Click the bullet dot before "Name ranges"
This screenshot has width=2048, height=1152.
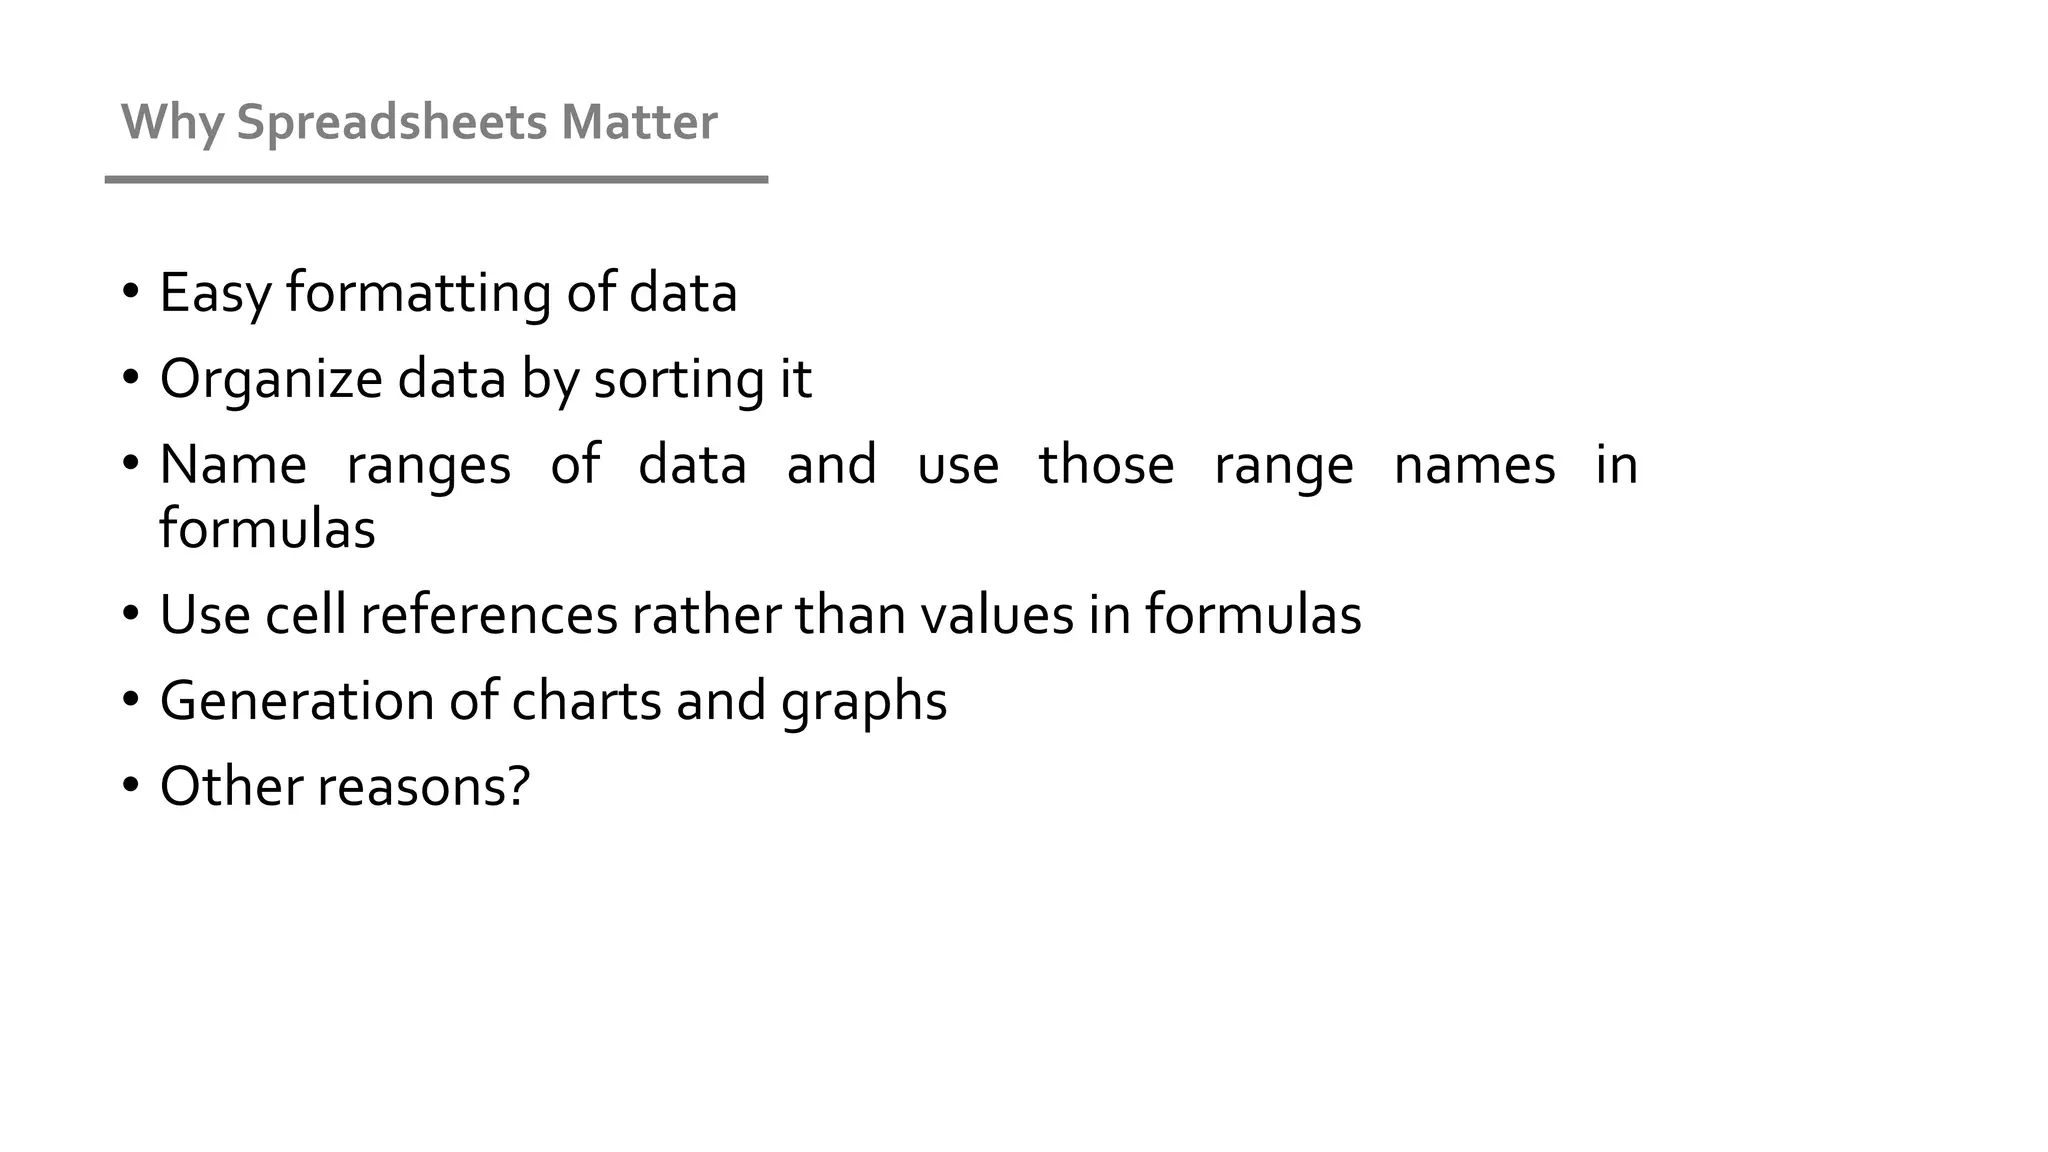click(131, 464)
